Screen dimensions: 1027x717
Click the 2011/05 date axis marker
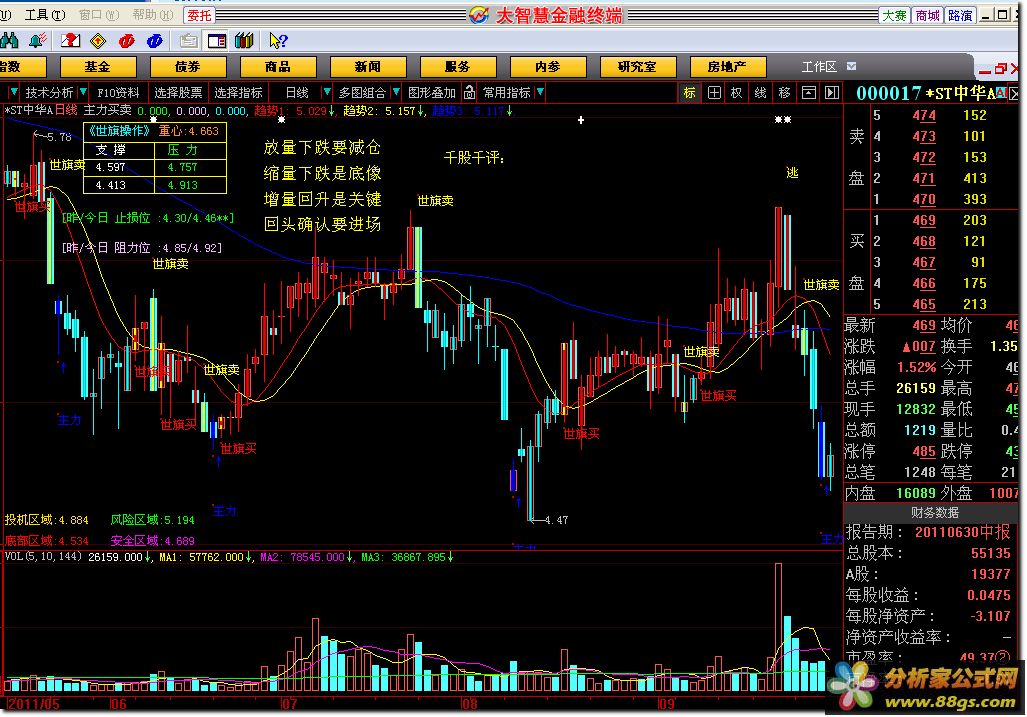click(x=33, y=704)
